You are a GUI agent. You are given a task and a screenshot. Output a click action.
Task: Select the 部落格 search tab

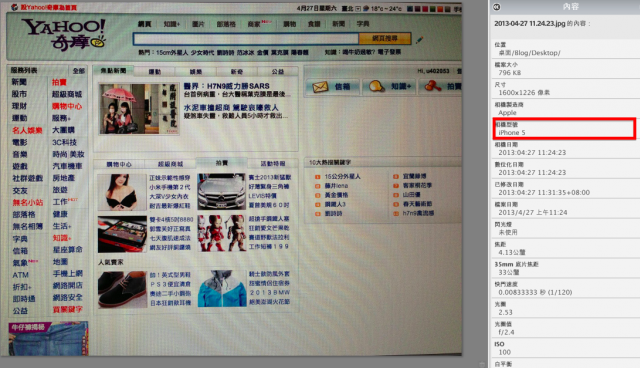pyautogui.click(x=226, y=24)
